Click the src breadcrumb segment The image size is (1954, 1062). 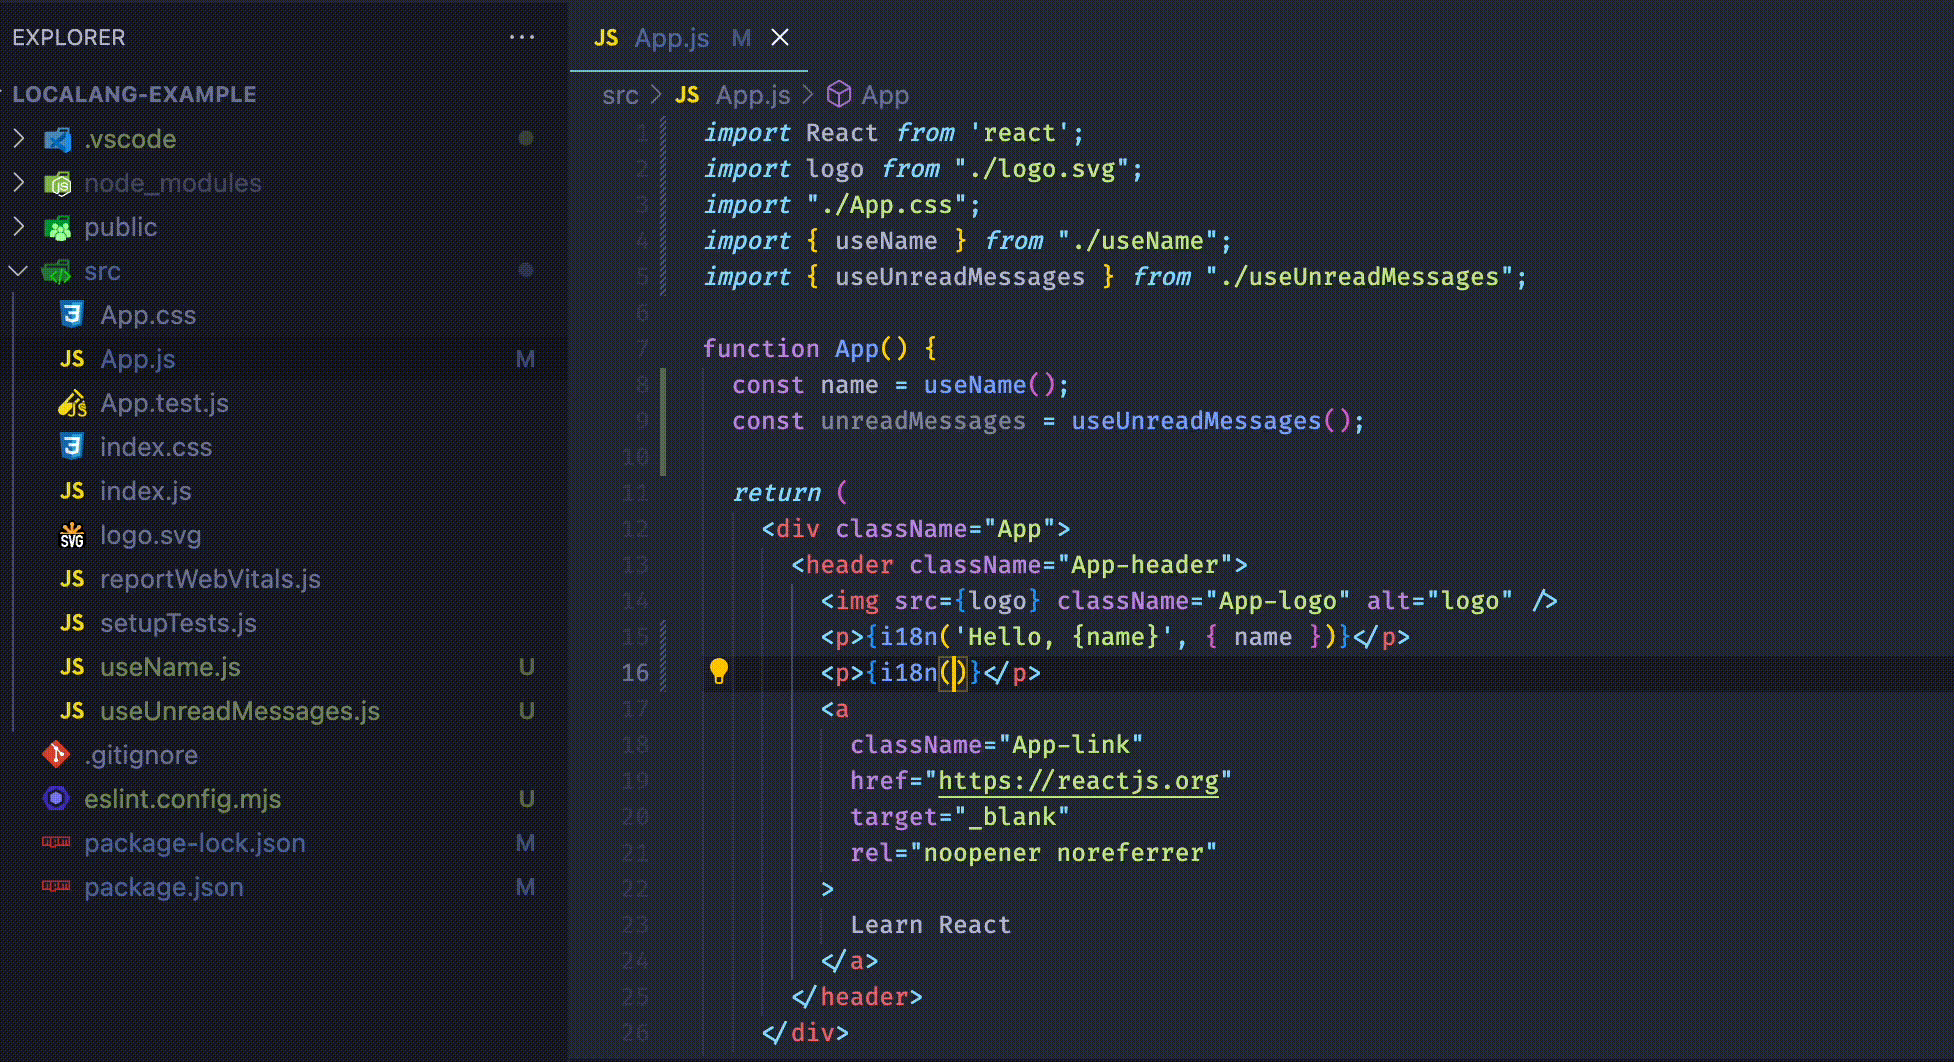(x=620, y=95)
